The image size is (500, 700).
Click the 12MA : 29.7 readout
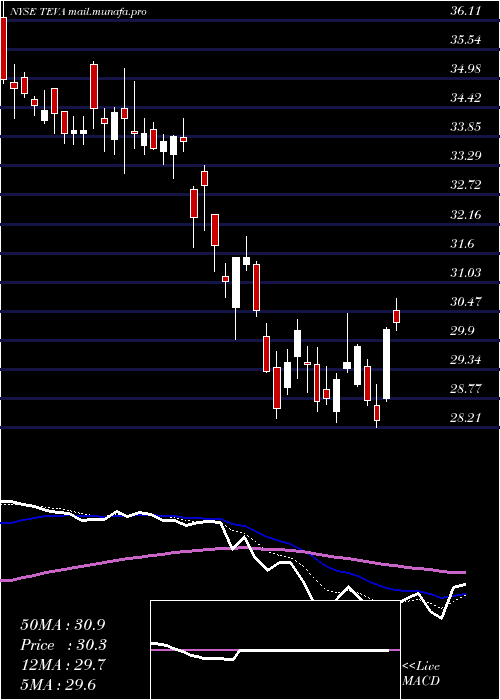(63, 665)
